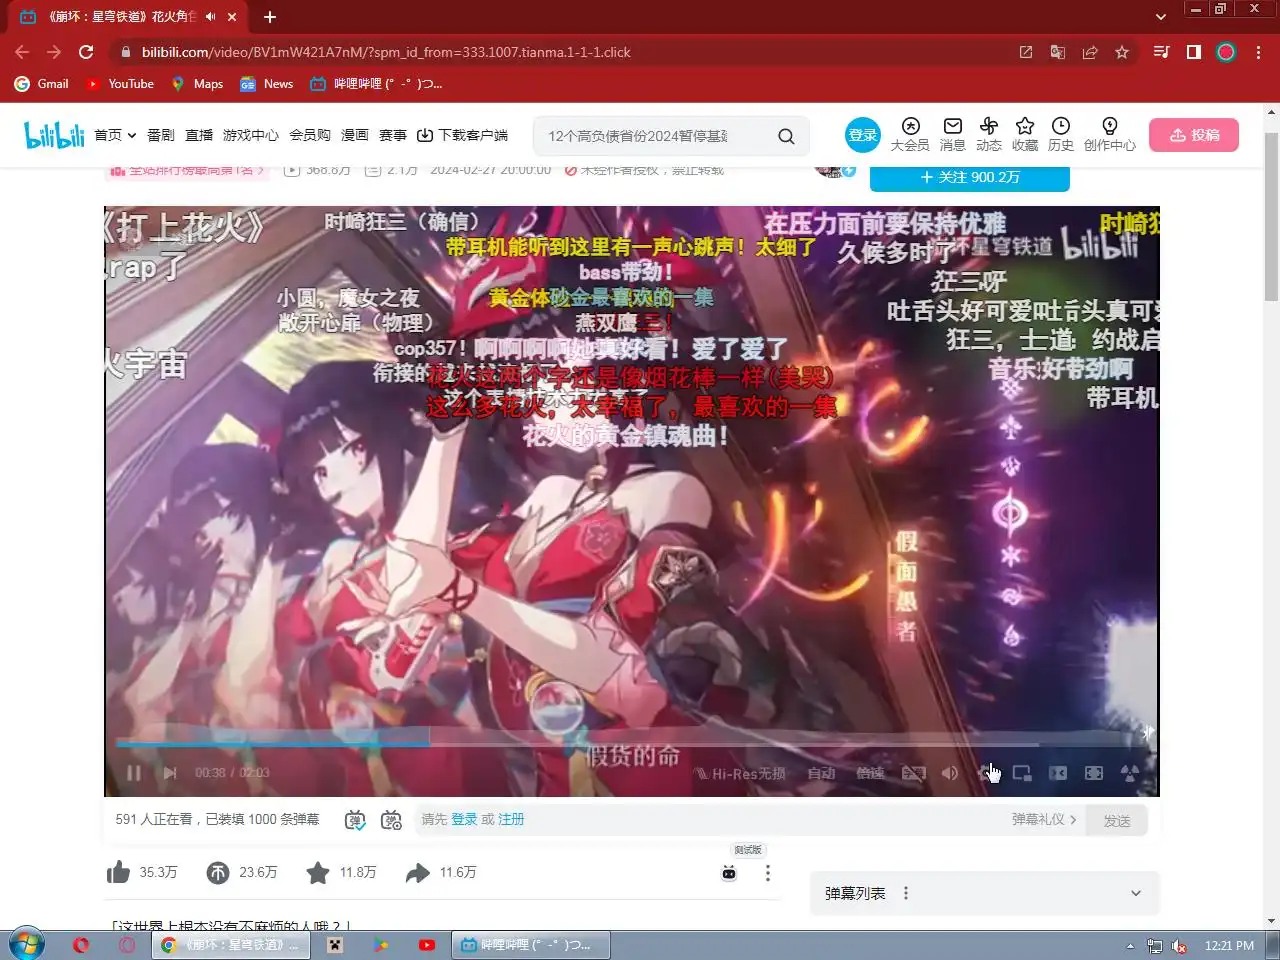Image resolution: width=1280 pixels, height=960 pixels.
Task: Like the video with thumbs-up 35.3万
Action: (x=118, y=872)
